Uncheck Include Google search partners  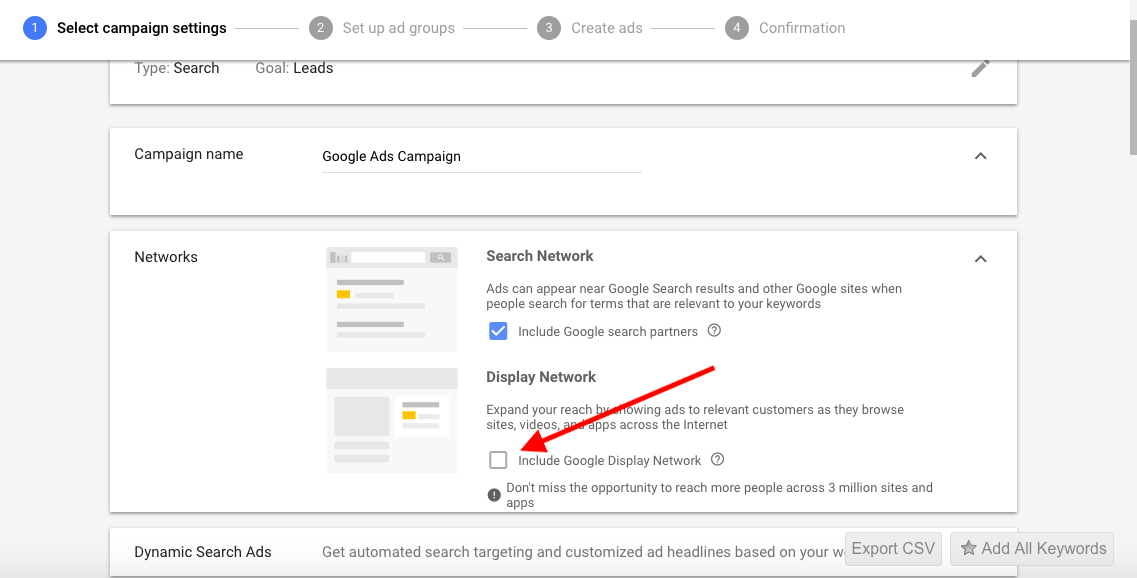498,331
